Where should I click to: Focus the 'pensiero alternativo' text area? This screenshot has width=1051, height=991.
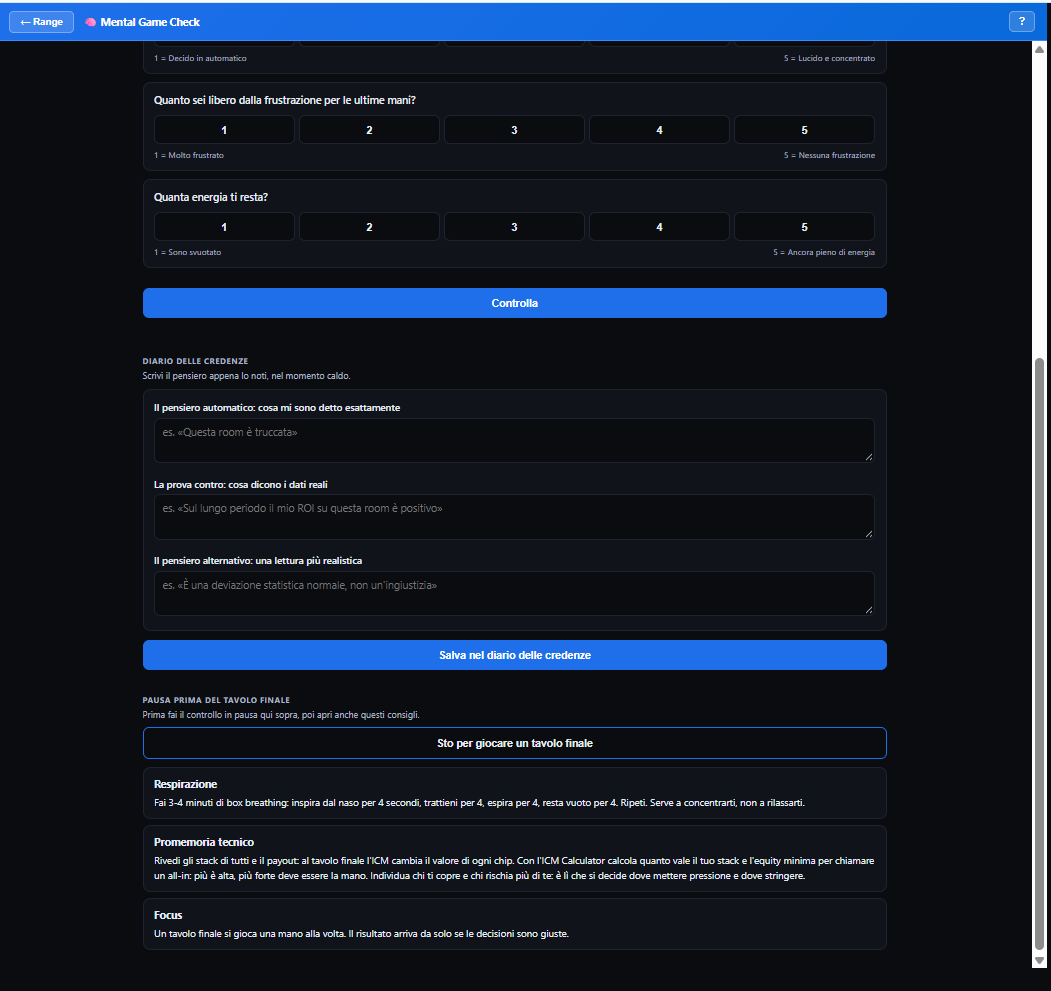(514, 593)
